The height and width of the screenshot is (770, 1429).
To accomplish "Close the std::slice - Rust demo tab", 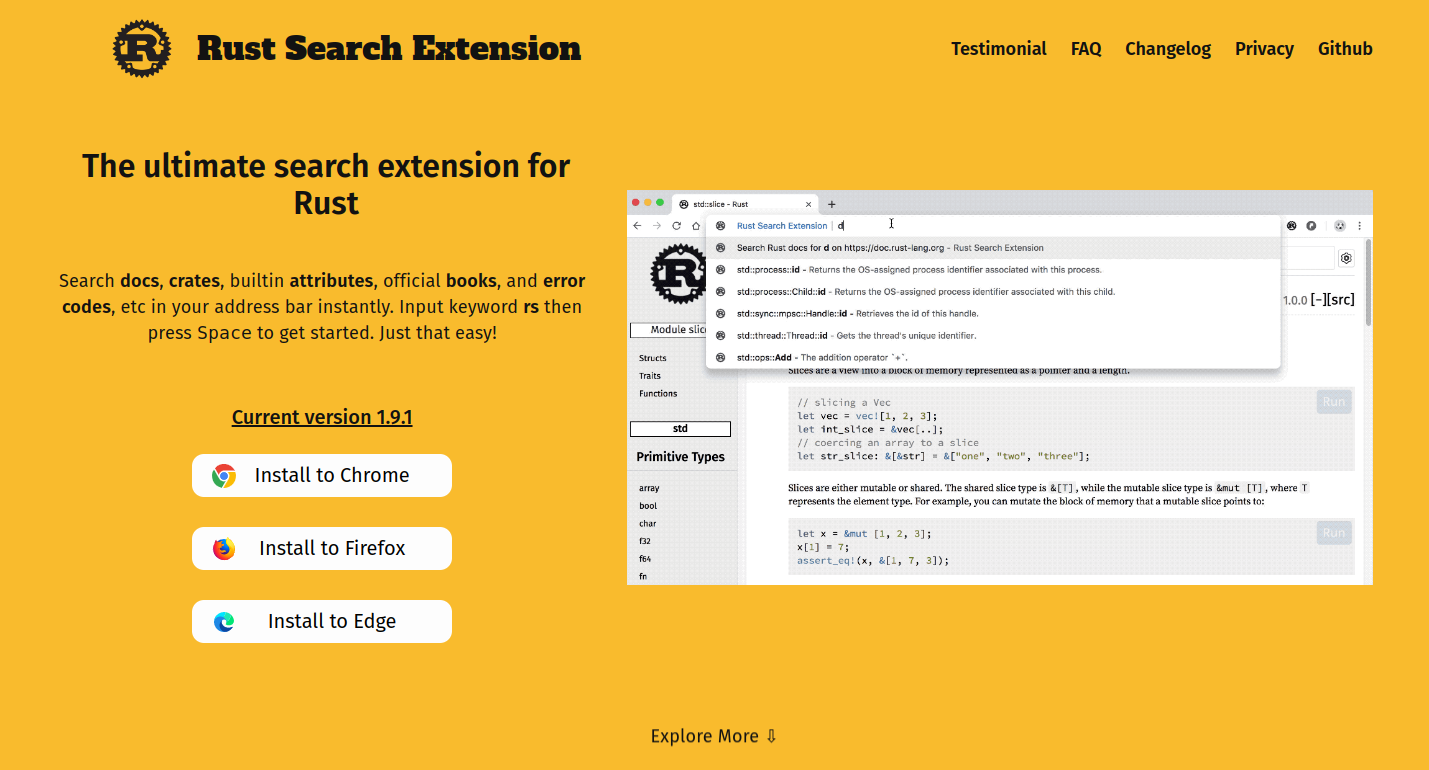I will click(x=809, y=204).
